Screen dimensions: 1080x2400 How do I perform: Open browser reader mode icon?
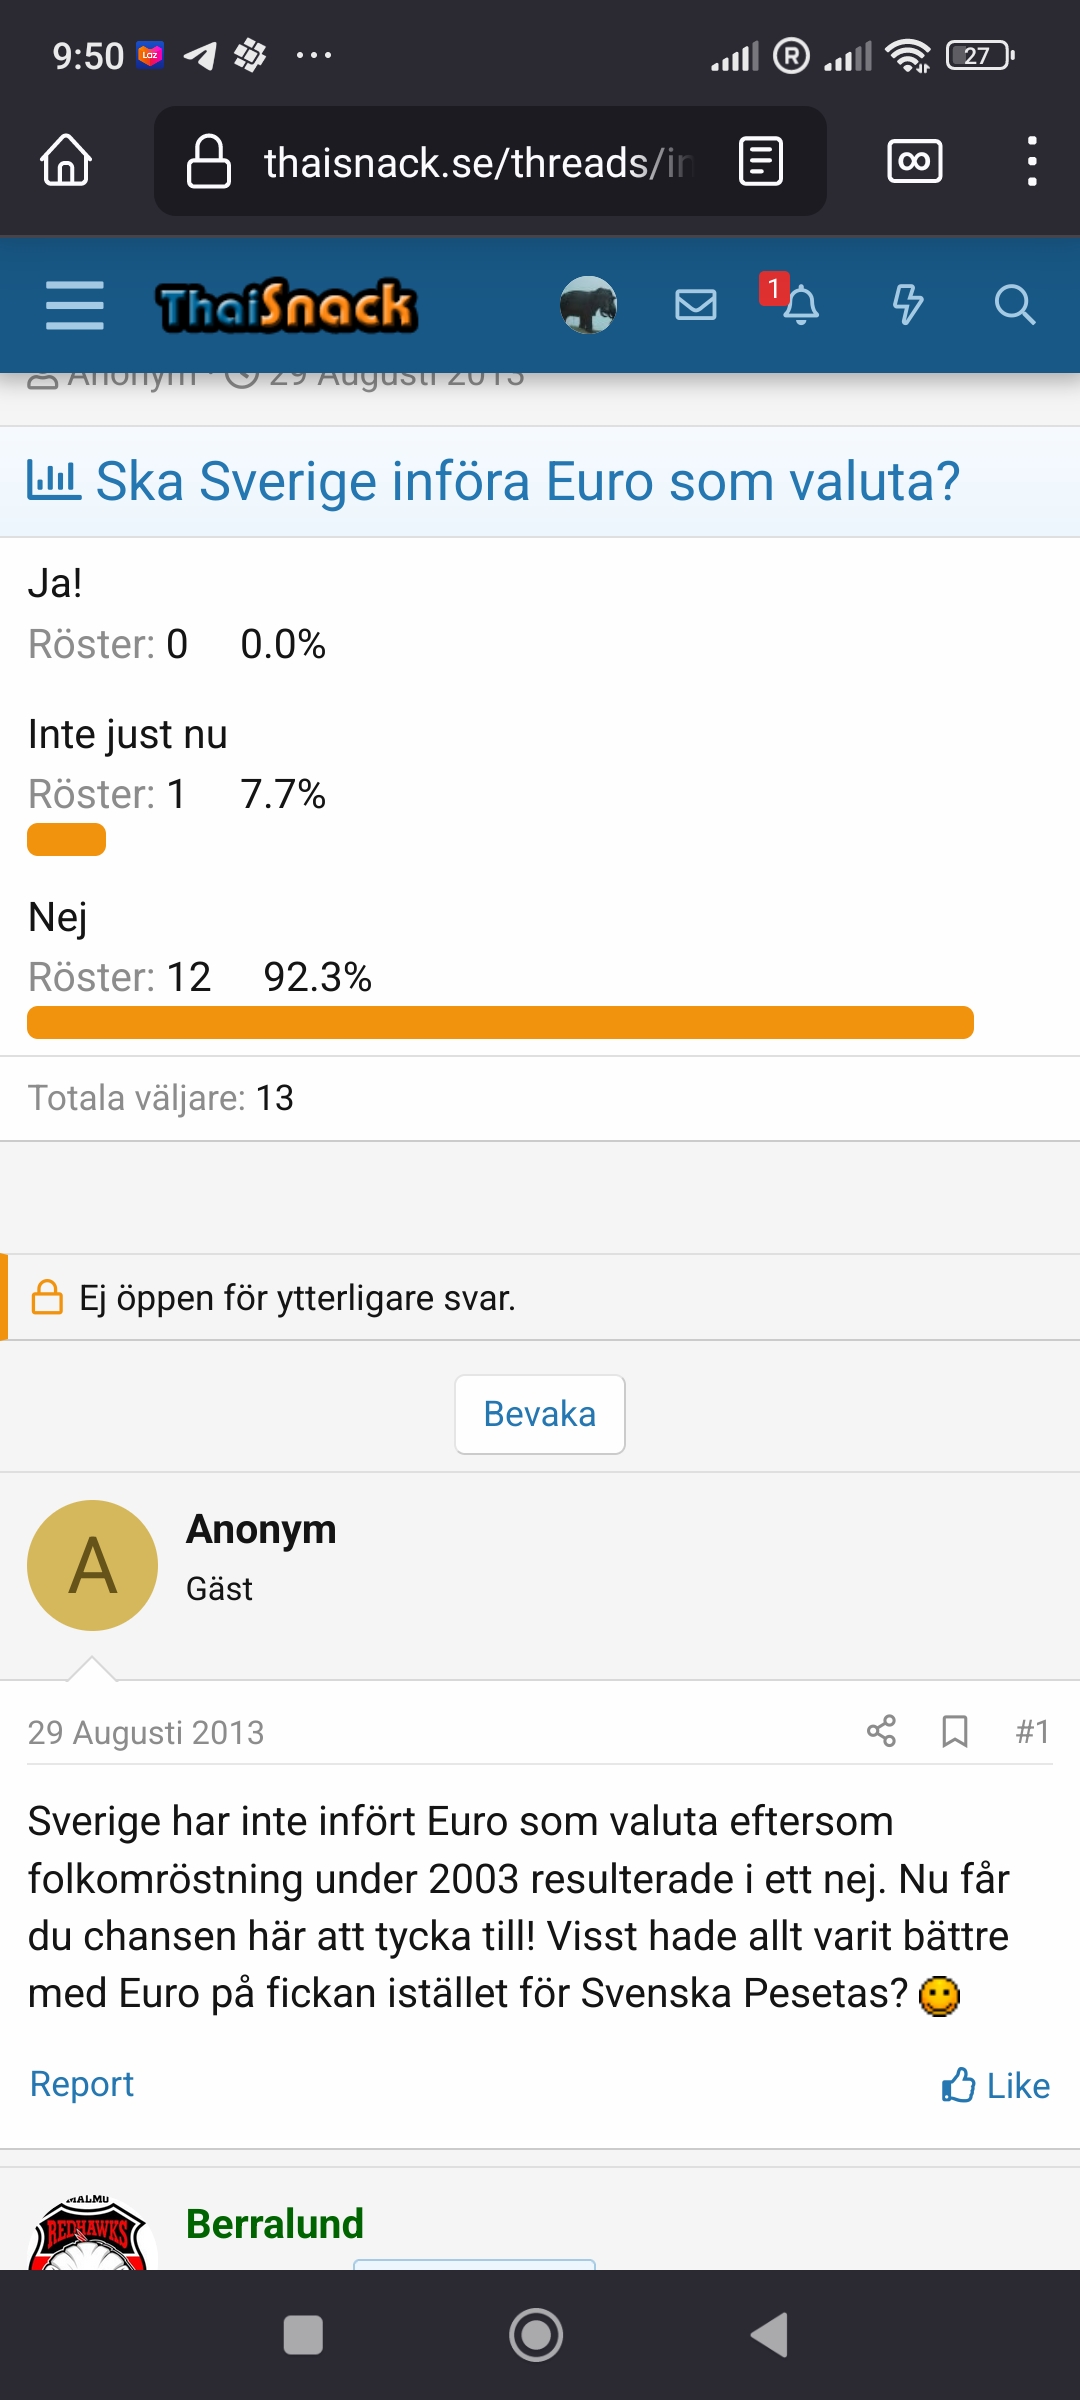(760, 161)
